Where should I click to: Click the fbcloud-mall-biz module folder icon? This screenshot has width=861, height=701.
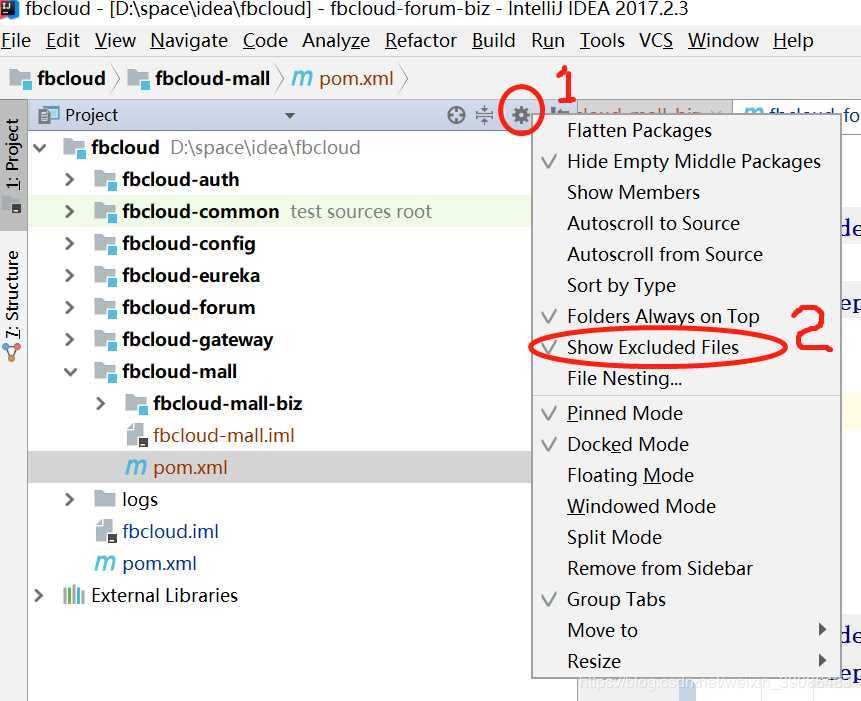tap(136, 403)
